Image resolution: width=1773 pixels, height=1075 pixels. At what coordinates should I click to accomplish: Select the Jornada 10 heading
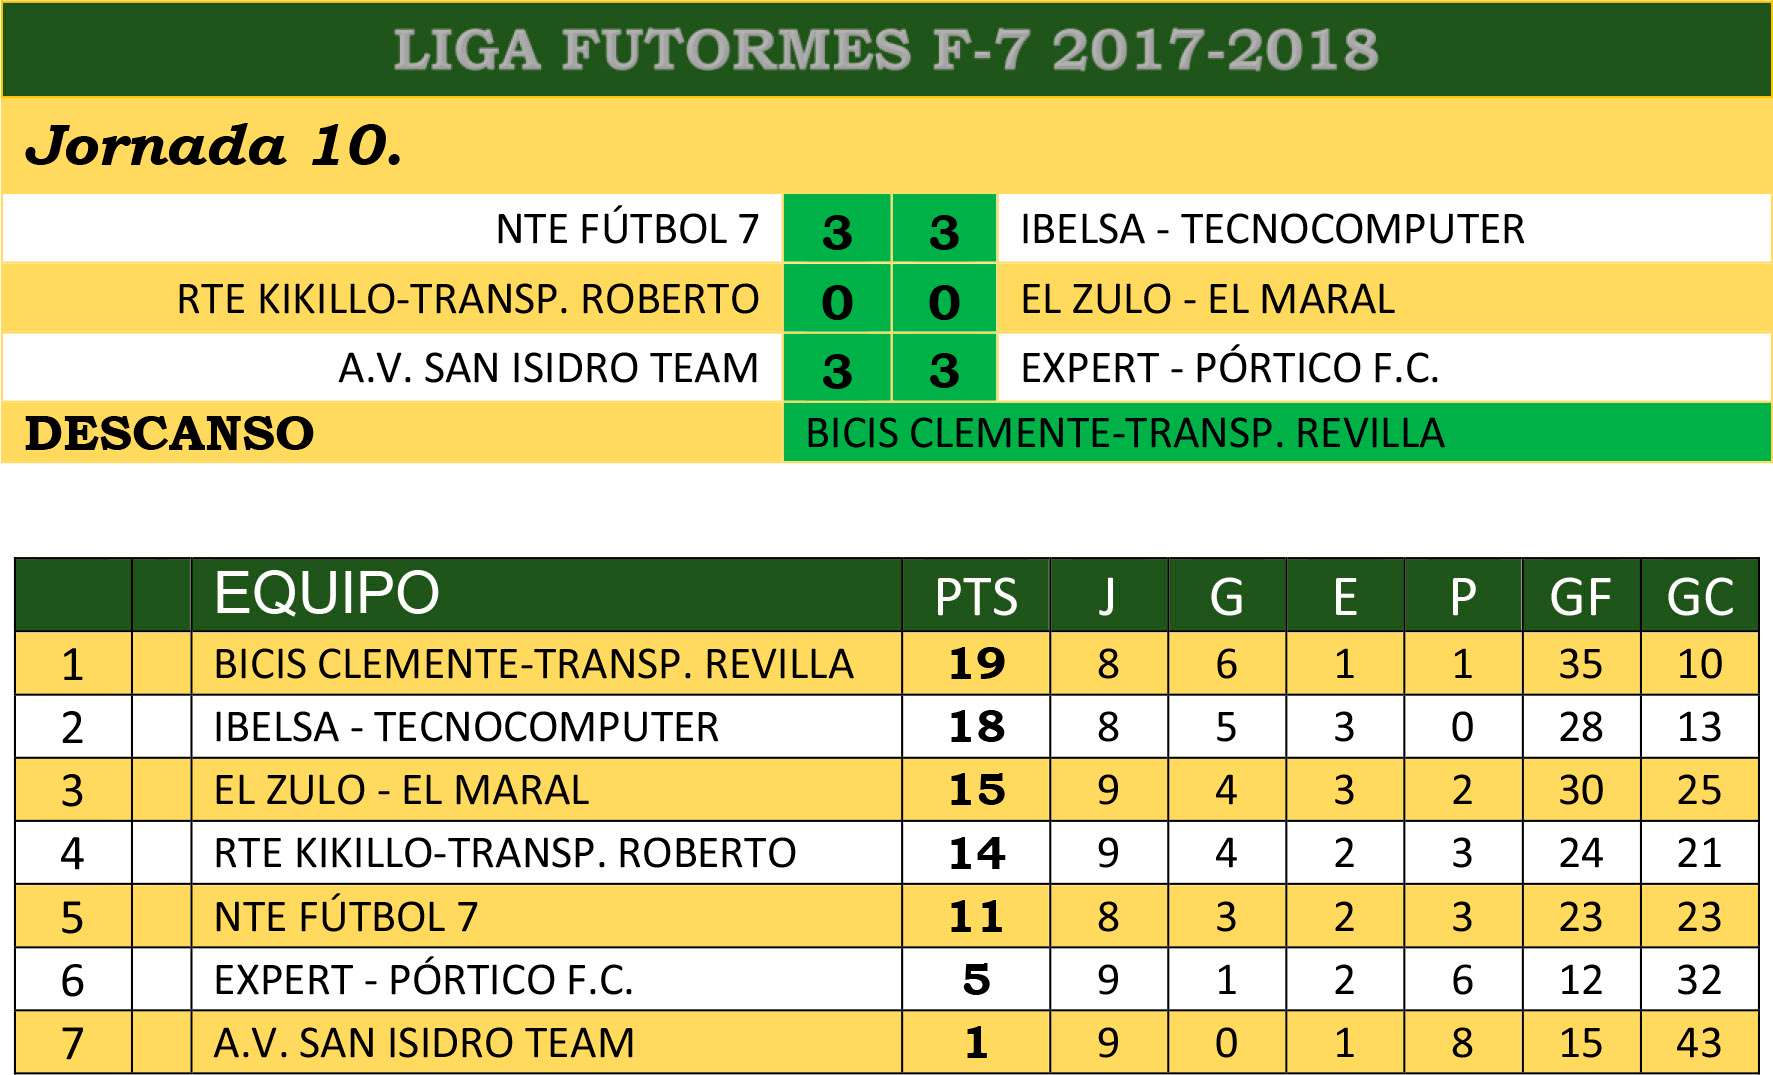(x=213, y=147)
